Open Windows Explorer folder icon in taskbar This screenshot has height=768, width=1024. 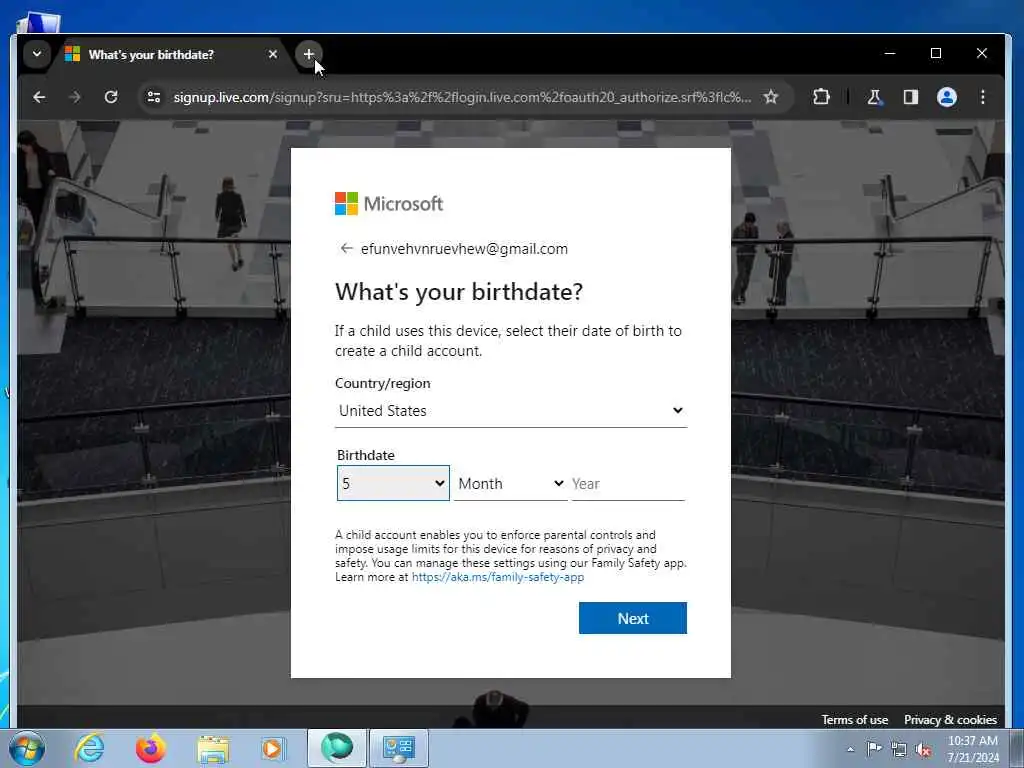tap(213, 748)
